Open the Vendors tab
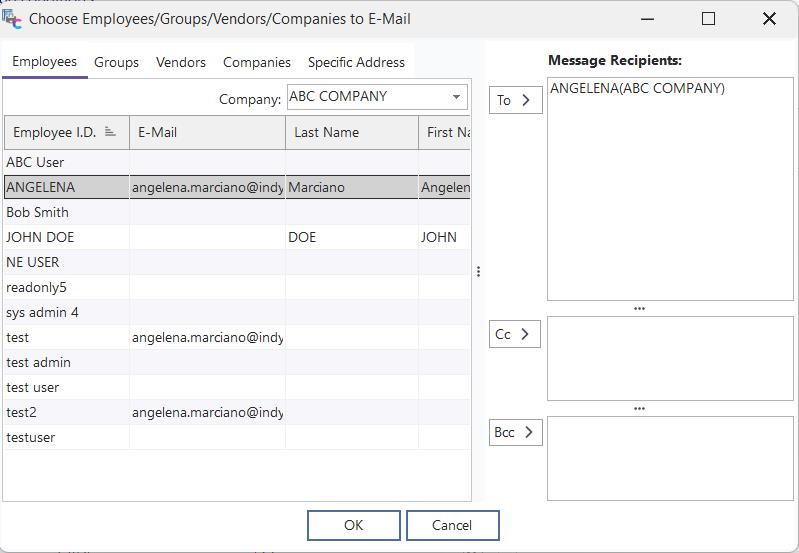The height and width of the screenshot is (553, 799). pos(181,62)
